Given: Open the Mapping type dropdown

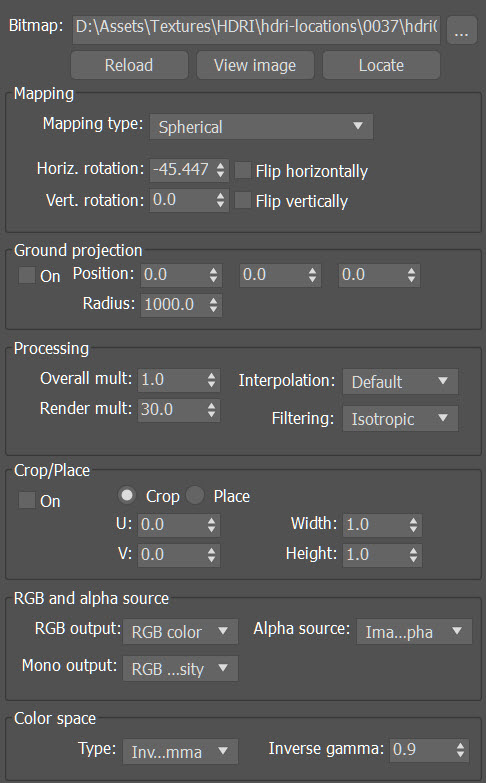Looking at the screenshot, I should pos(261,127).
